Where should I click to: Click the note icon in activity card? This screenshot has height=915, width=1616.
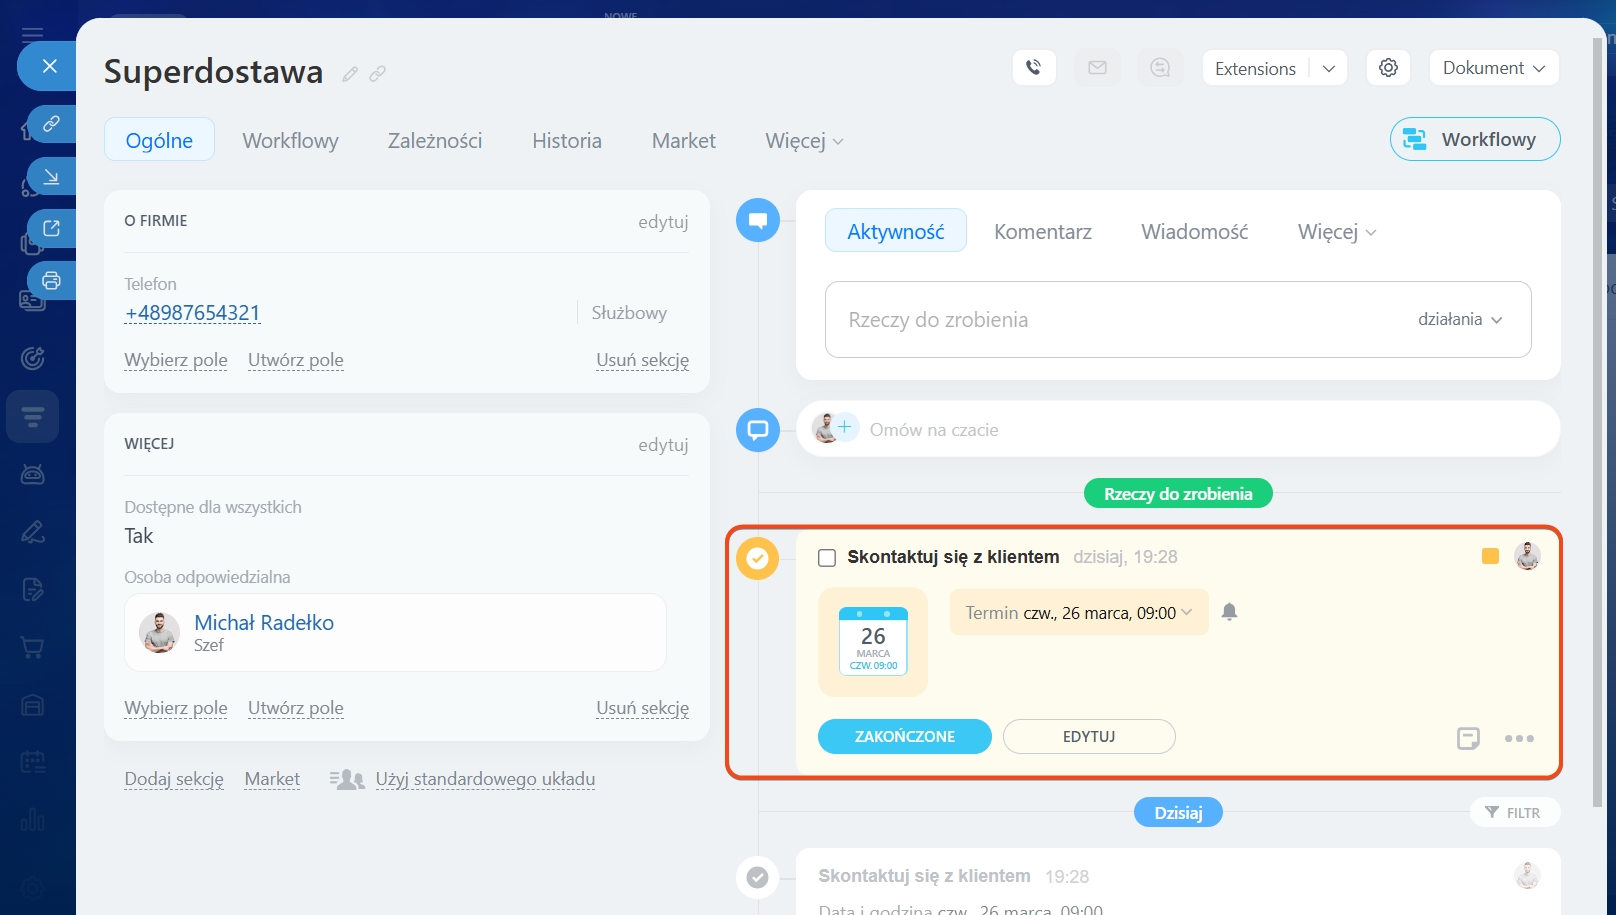pos(1468,739)
